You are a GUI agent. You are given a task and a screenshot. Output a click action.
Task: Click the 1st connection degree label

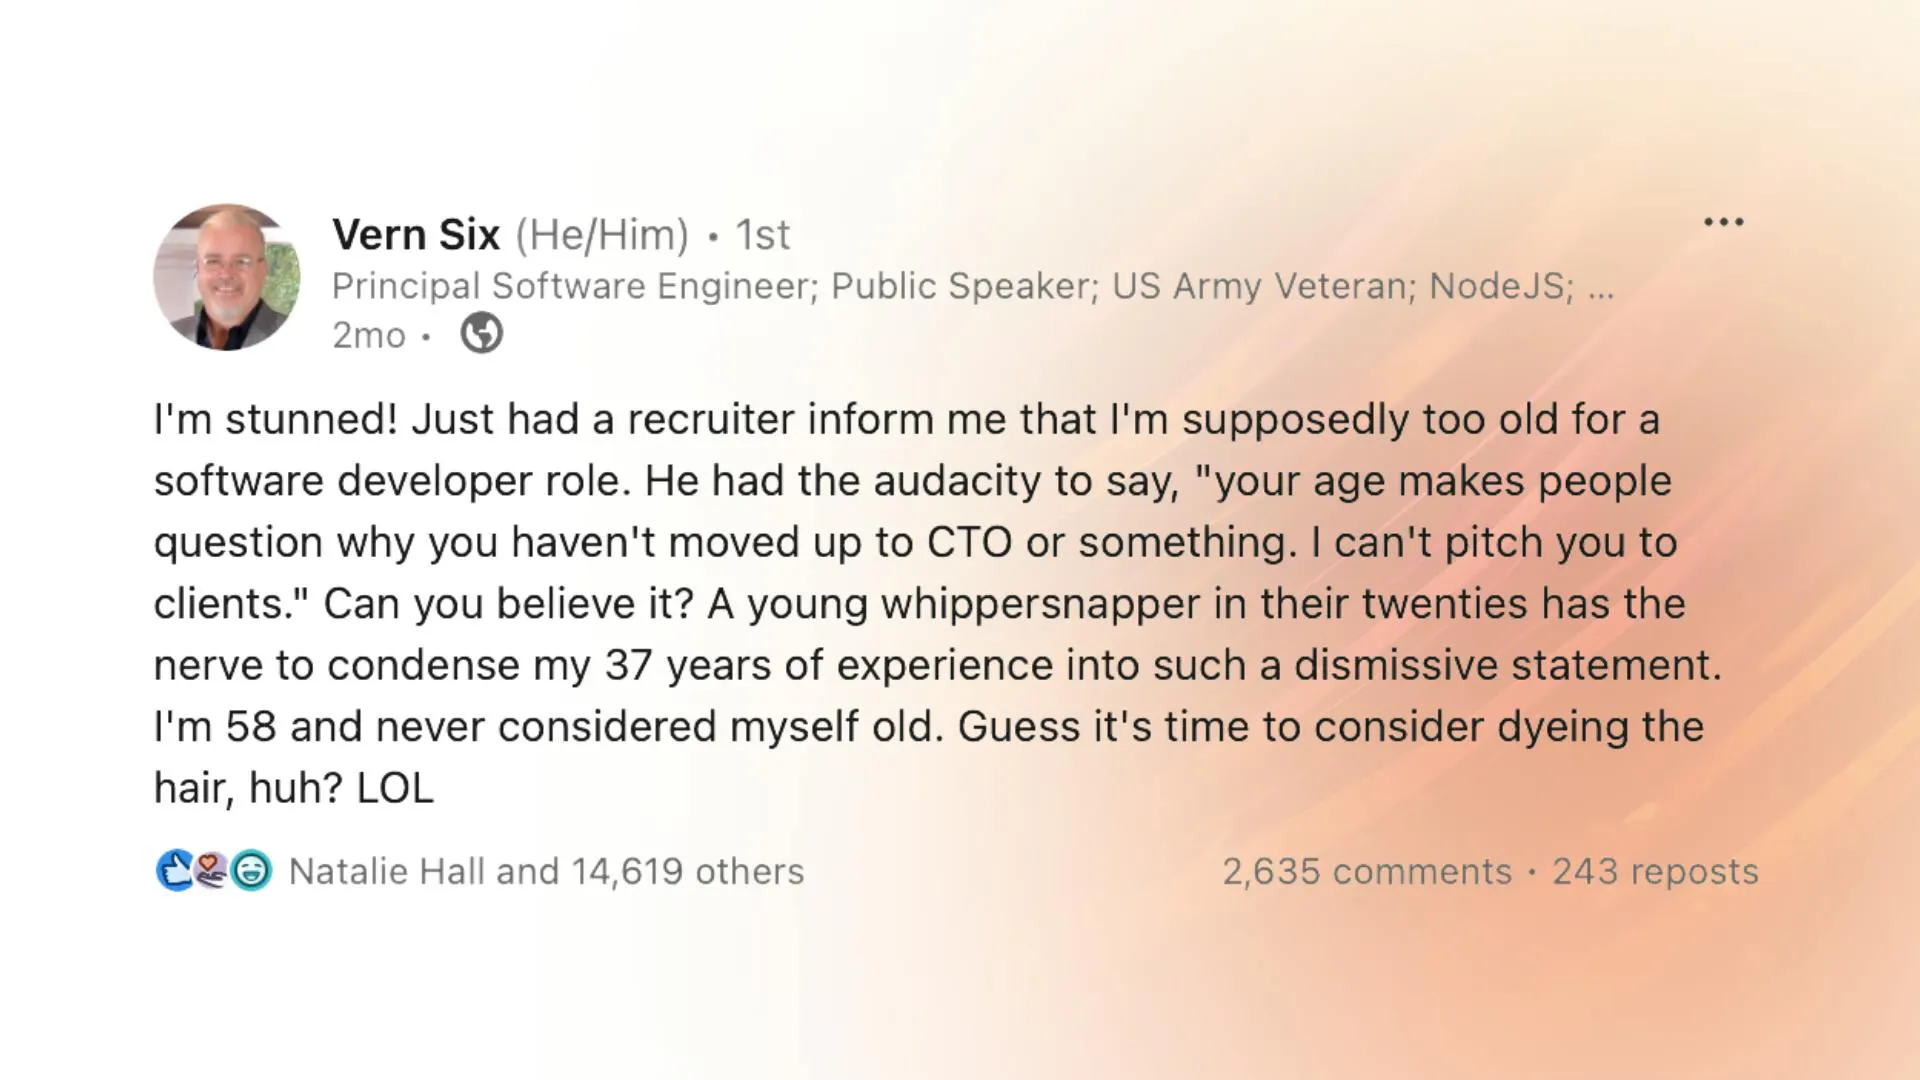[762, 236]
